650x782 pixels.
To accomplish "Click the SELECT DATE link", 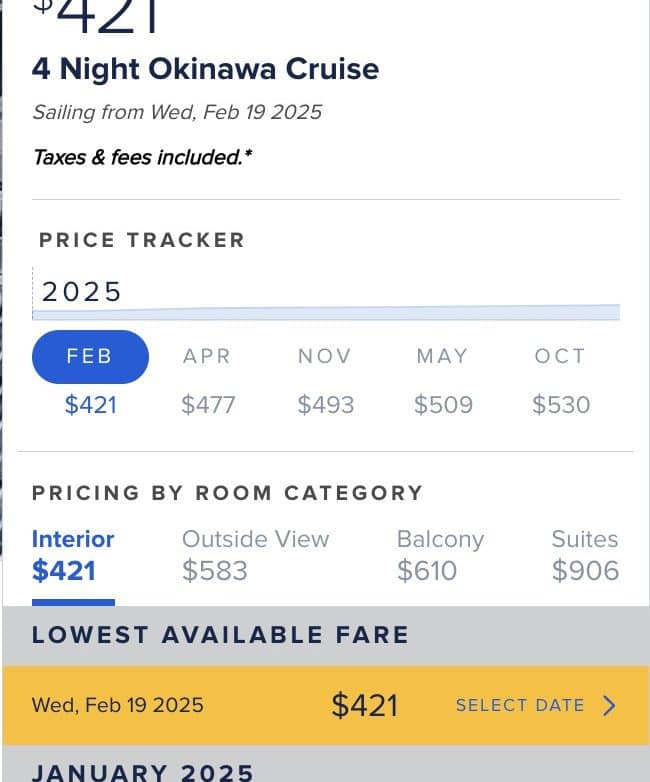I will [520, 705].
